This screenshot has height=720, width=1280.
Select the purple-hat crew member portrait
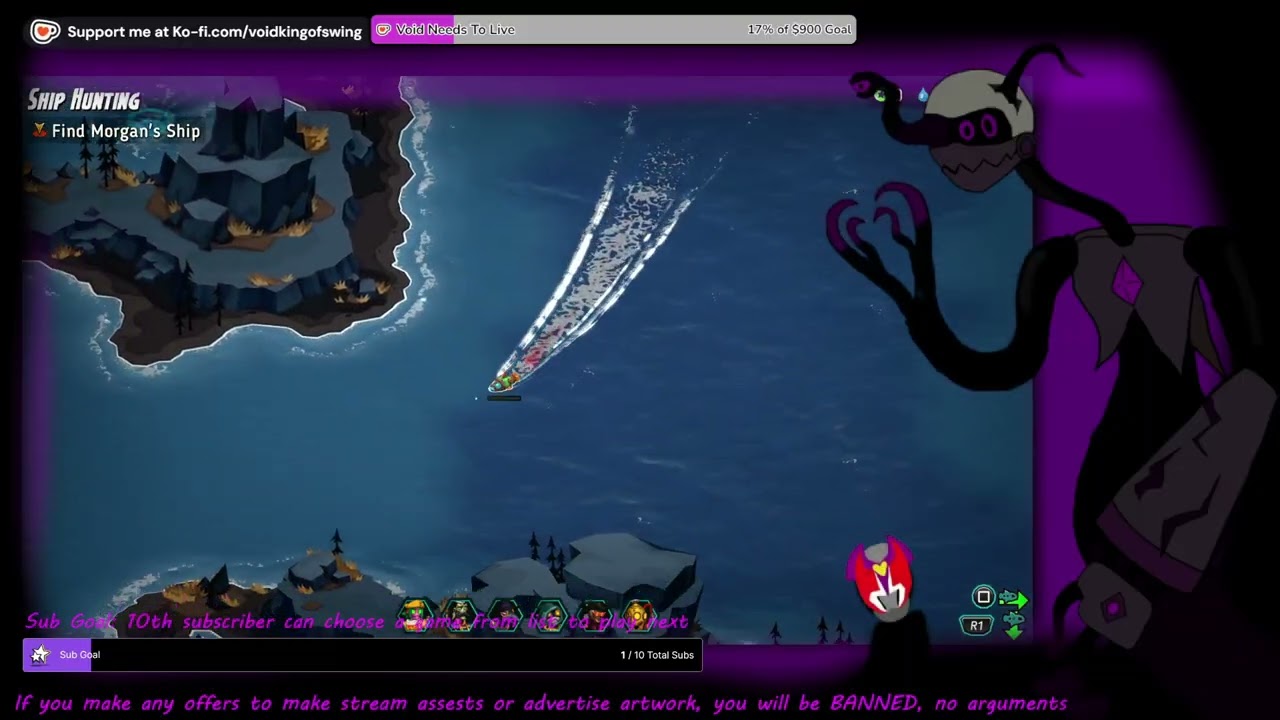click(x=505, y=613)
